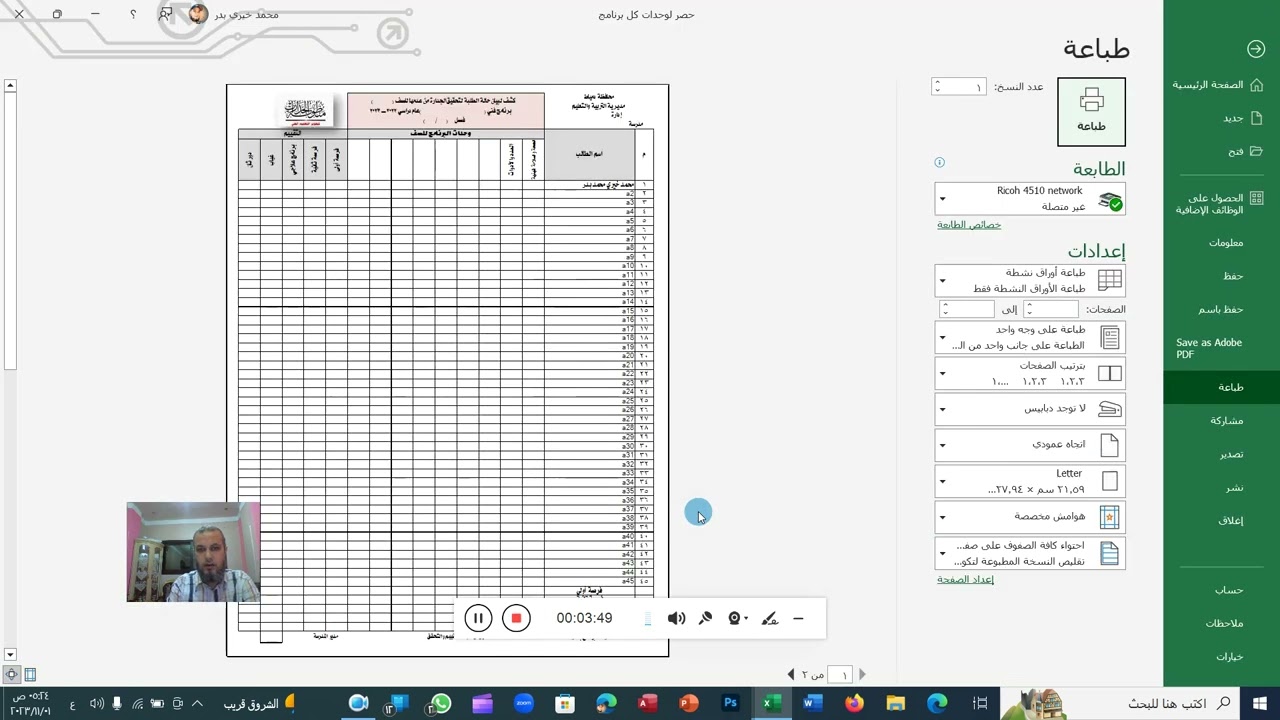This screenshot has width=1280, height=720.
Task: Click the back arrow to exit backstage view
Action: pos(1256,49)
